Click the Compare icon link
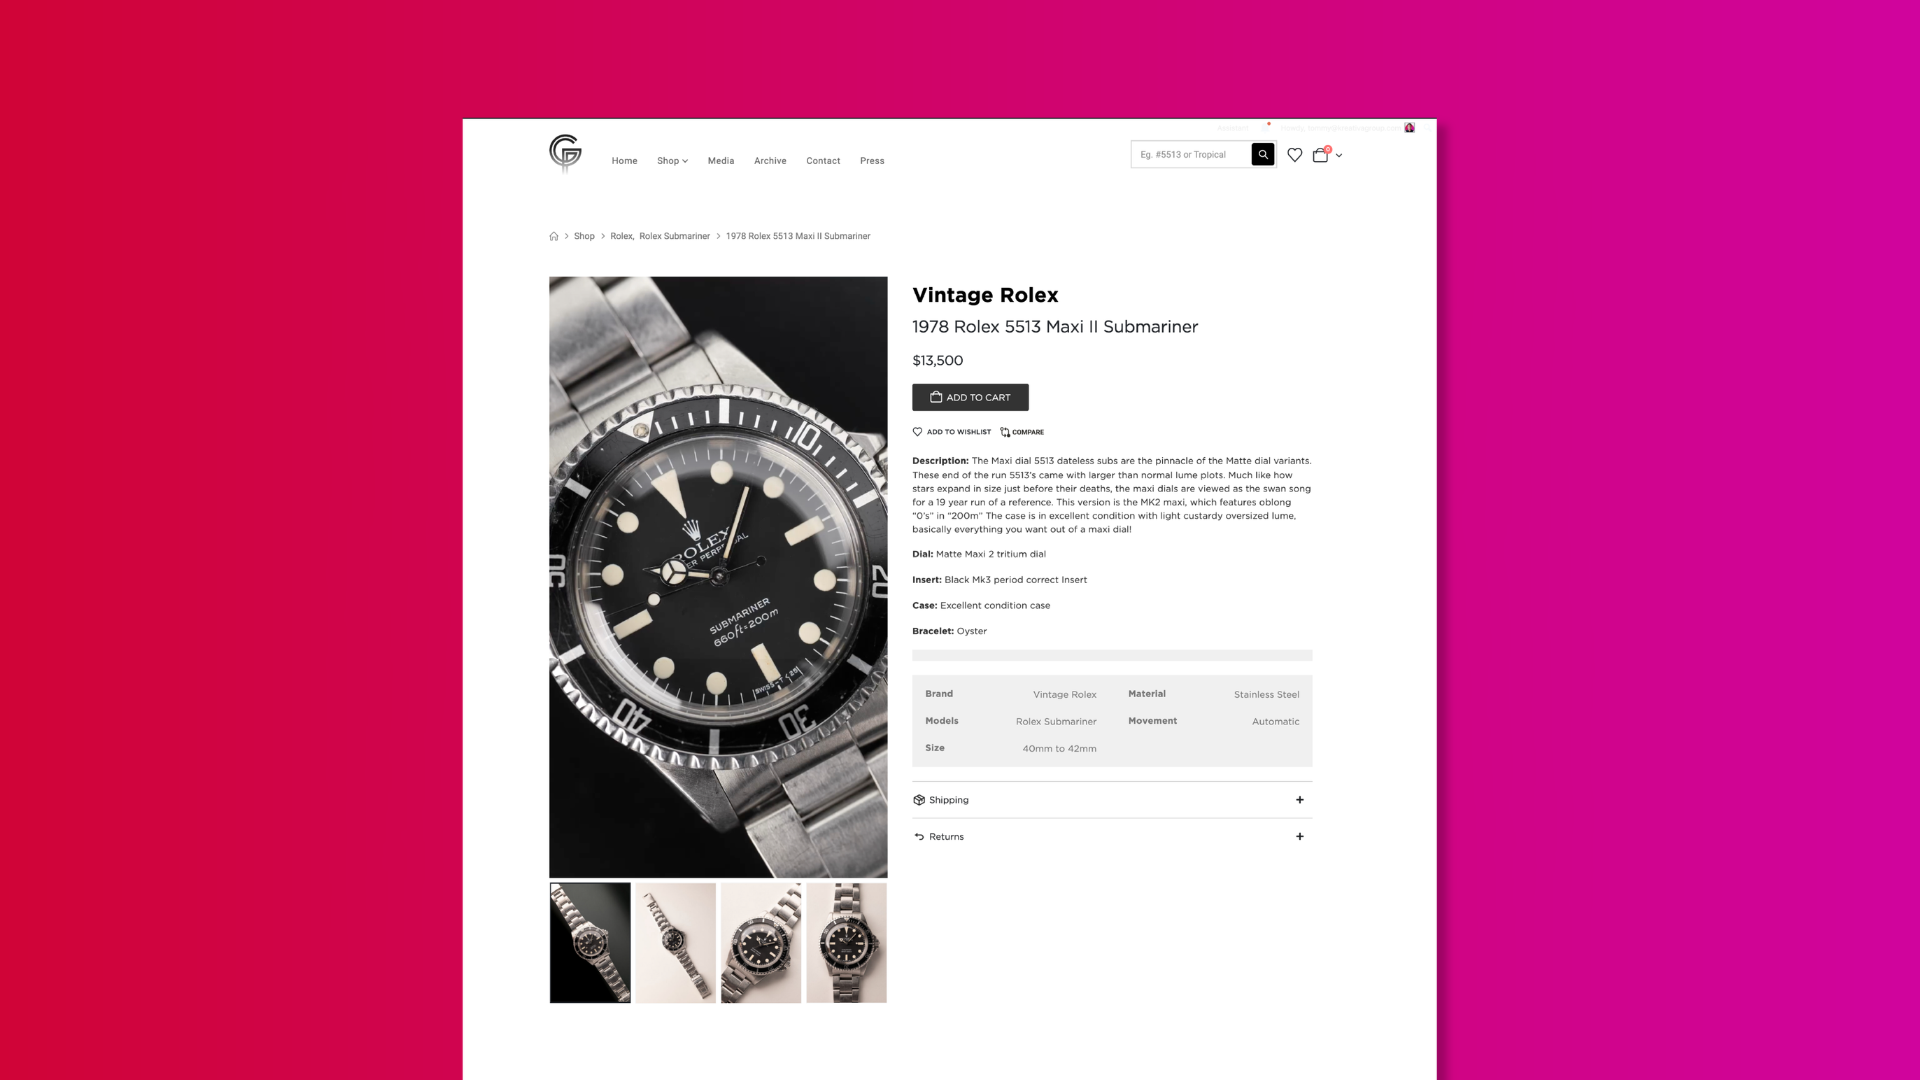Viewport: 1920px width, 1080px height. tap(1022, 432)
